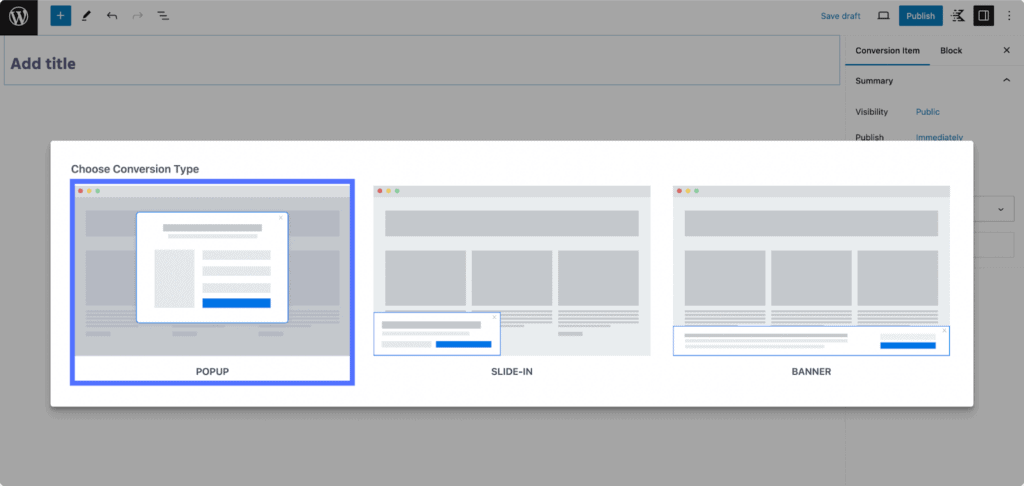Choose the Banner conversion type
Viewport: 1024px width, 486px height.
coord(811,283)
